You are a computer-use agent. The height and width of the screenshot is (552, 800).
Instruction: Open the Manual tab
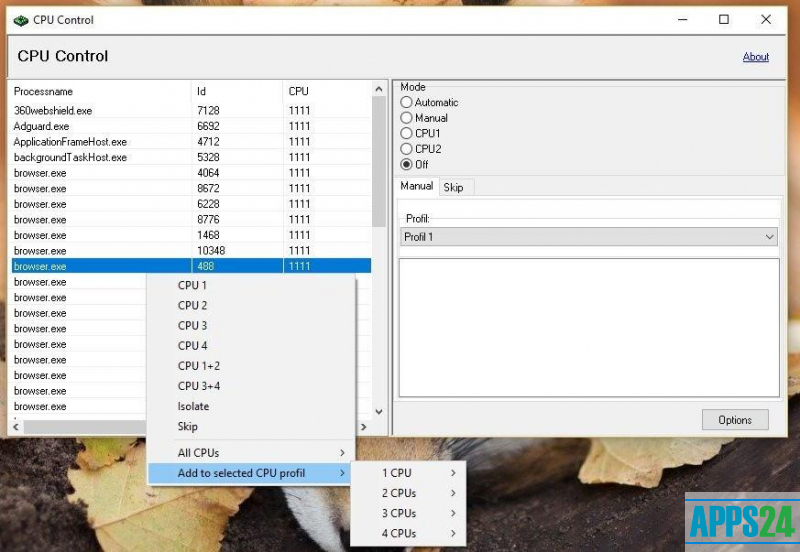point(416,186)
